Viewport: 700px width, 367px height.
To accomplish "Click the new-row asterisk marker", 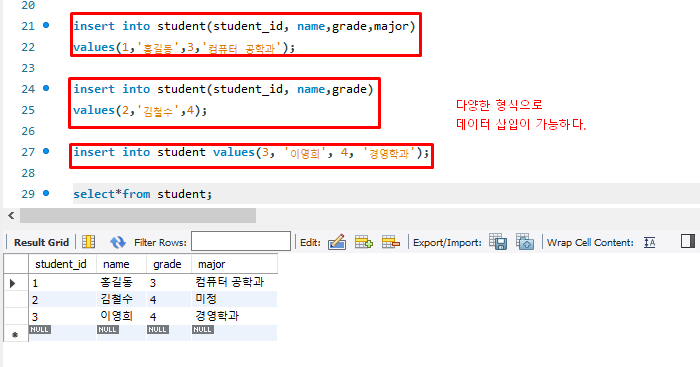I will pos(15,334).
